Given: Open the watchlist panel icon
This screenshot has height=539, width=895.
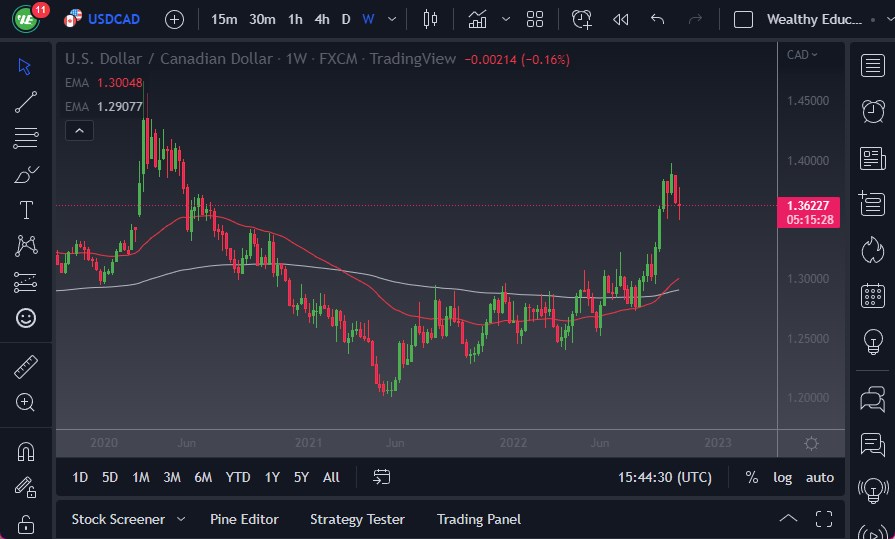Looking at the screenshot, I should 872,66.
